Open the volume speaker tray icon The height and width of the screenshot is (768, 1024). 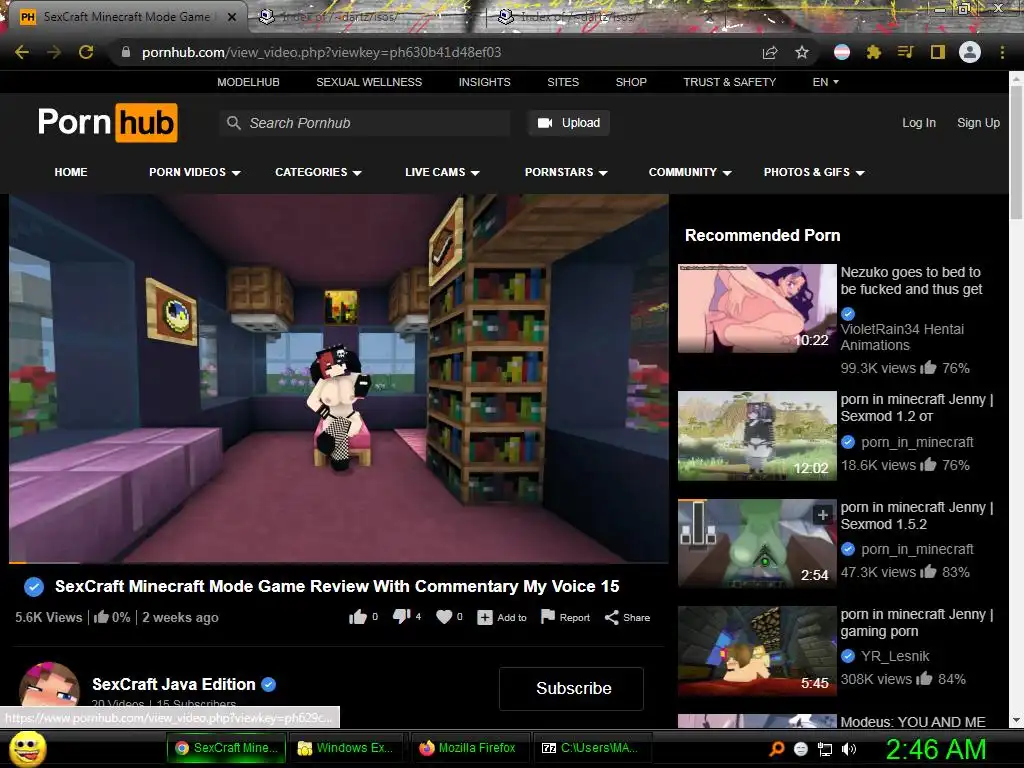coord(849,749)
